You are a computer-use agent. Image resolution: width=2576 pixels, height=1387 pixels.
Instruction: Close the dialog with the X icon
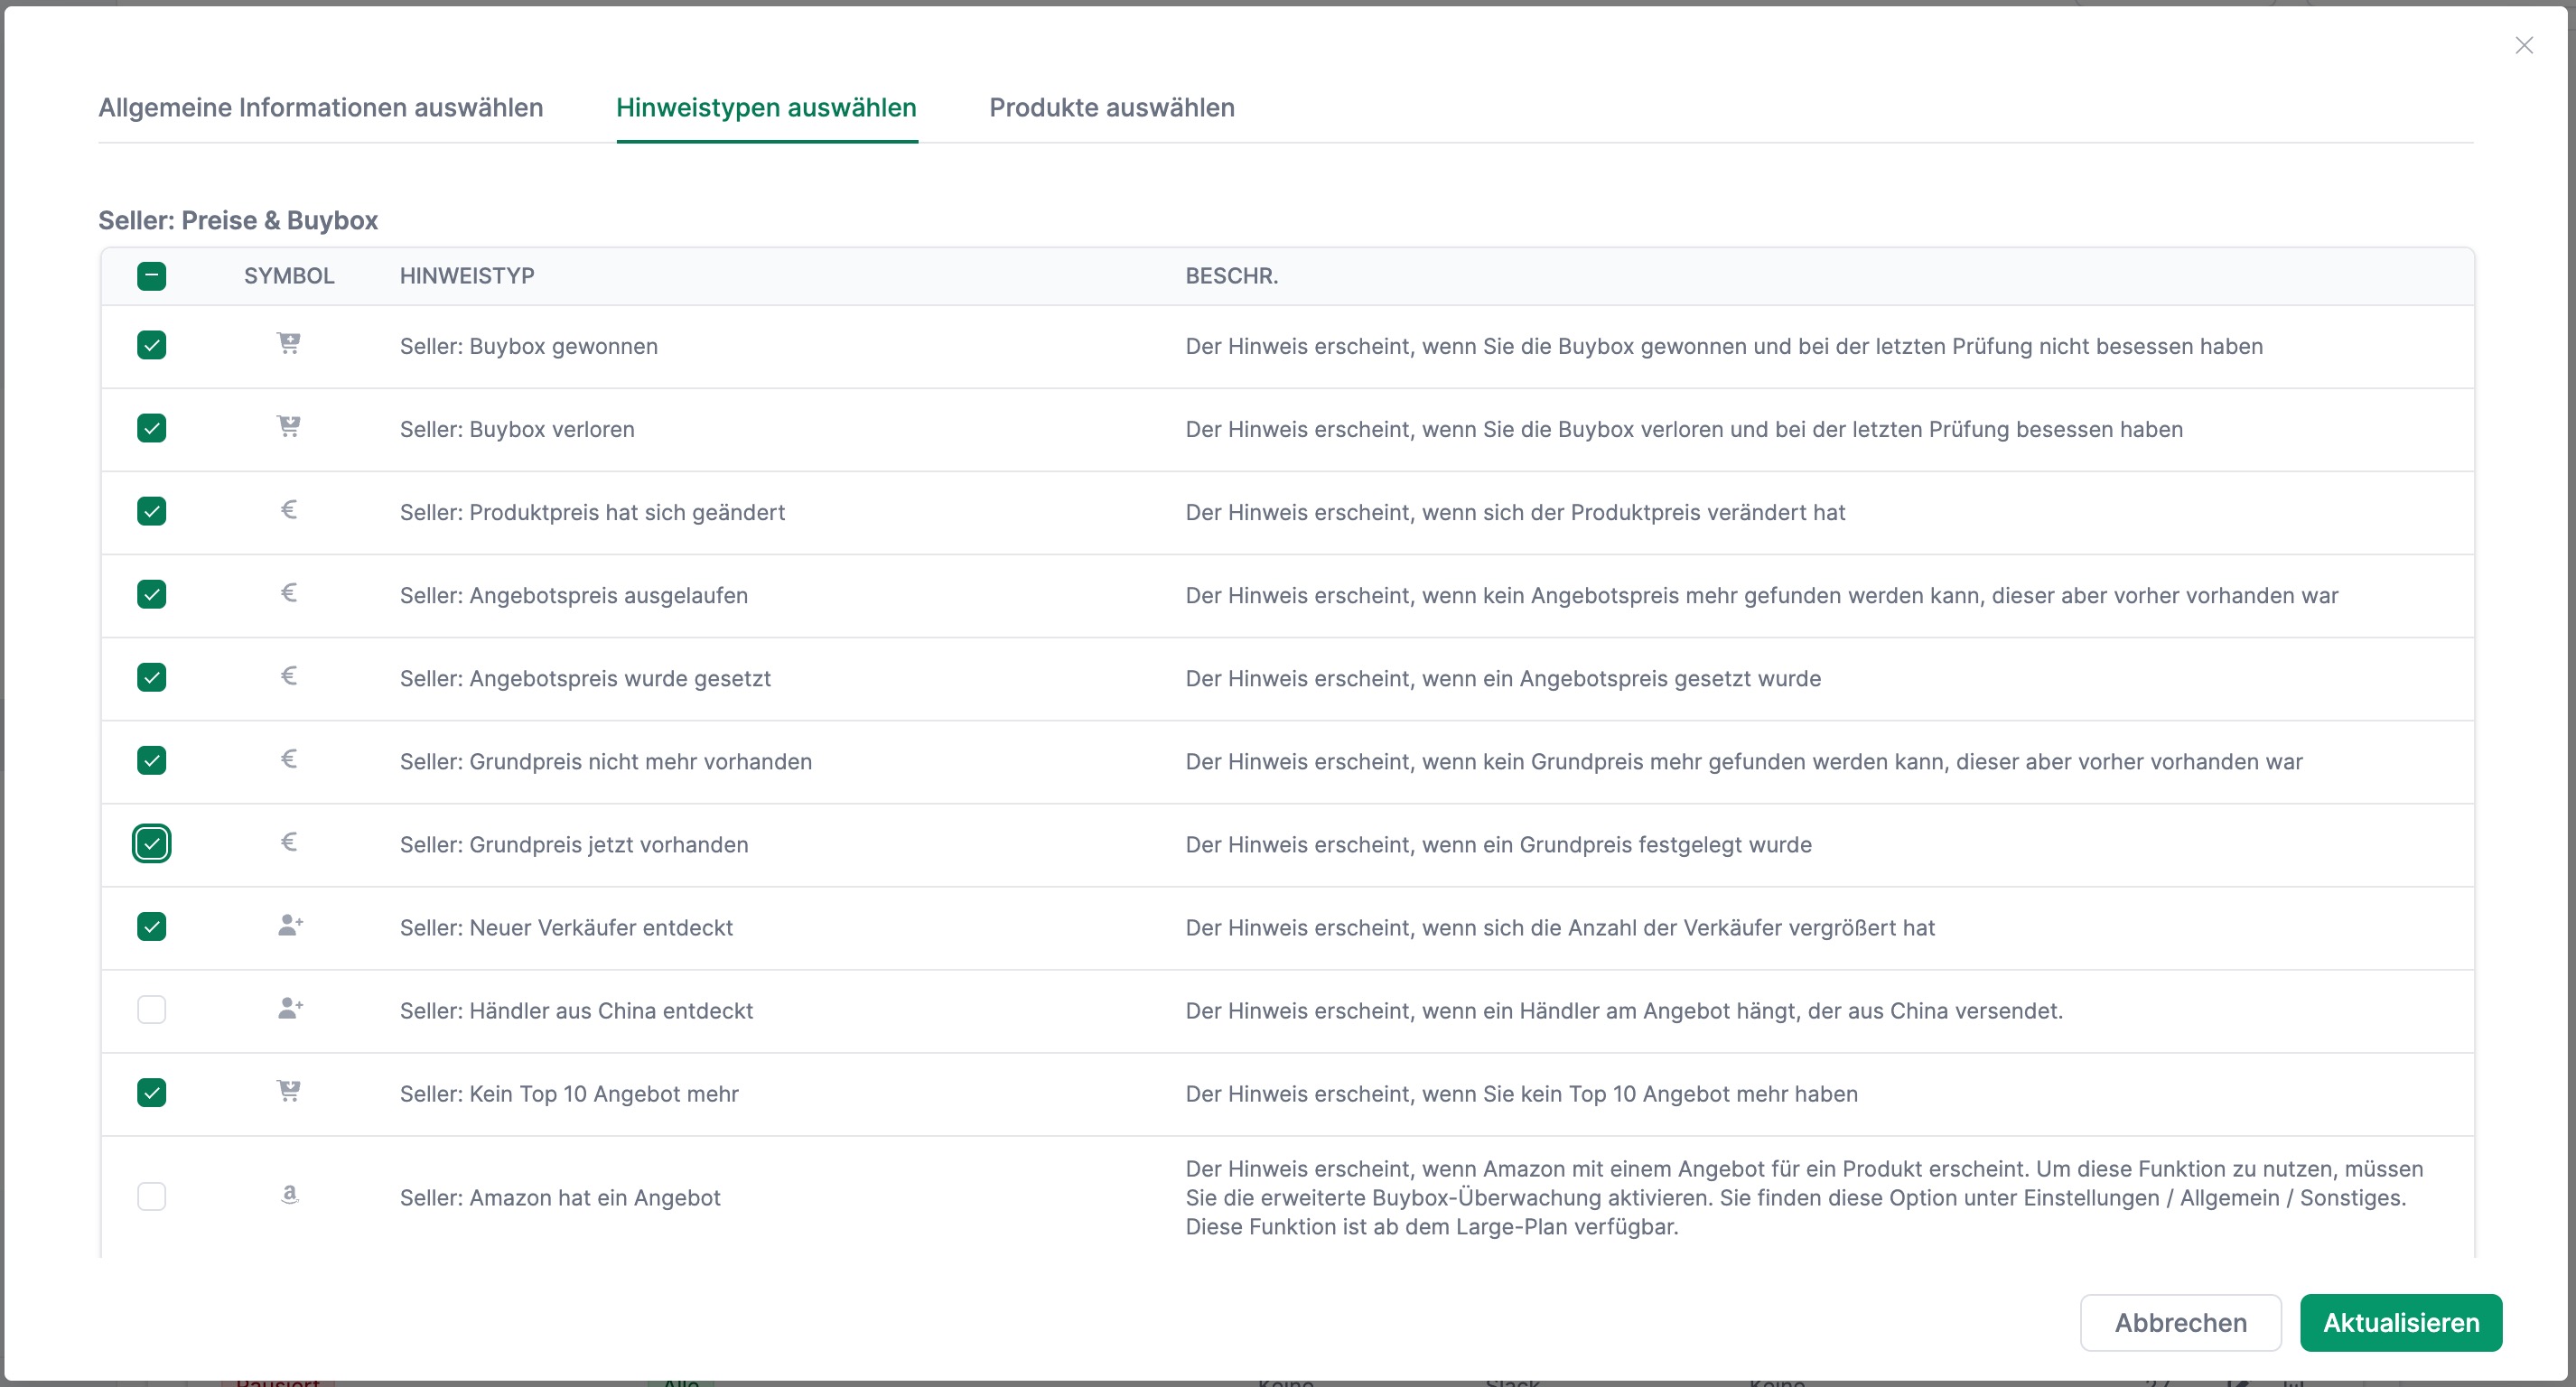coord(2525,44)
